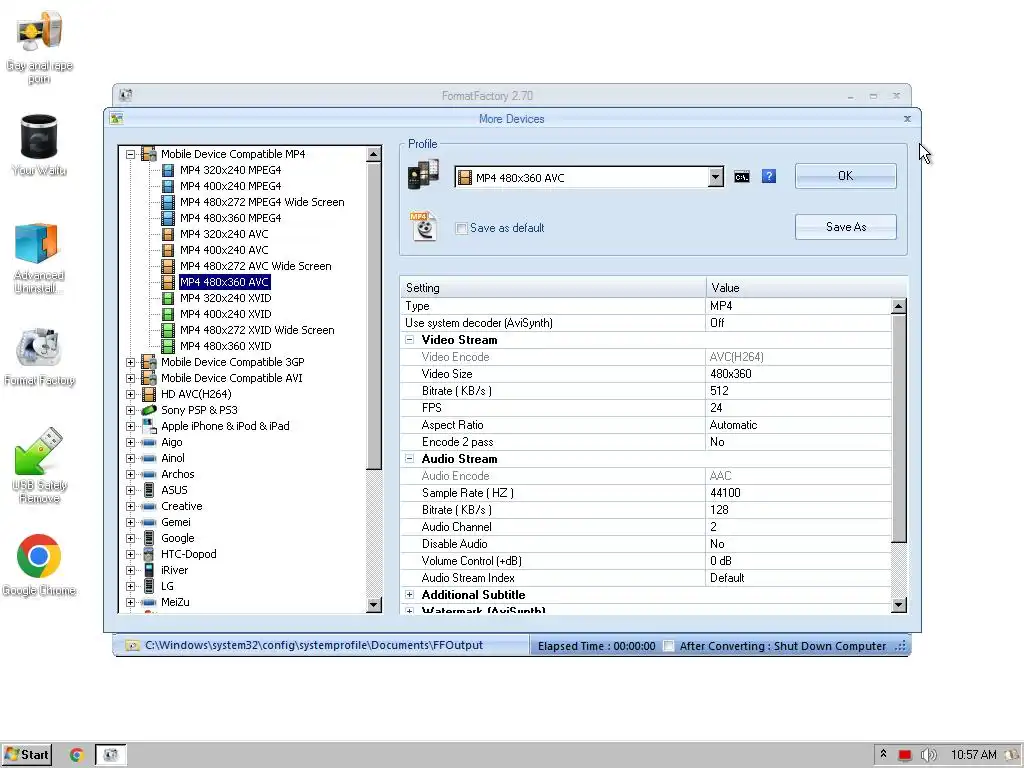This screenshot has height=768, width=1024.
Task: Click the device tree scrollbar down arrow
Action: coord(374,605)
